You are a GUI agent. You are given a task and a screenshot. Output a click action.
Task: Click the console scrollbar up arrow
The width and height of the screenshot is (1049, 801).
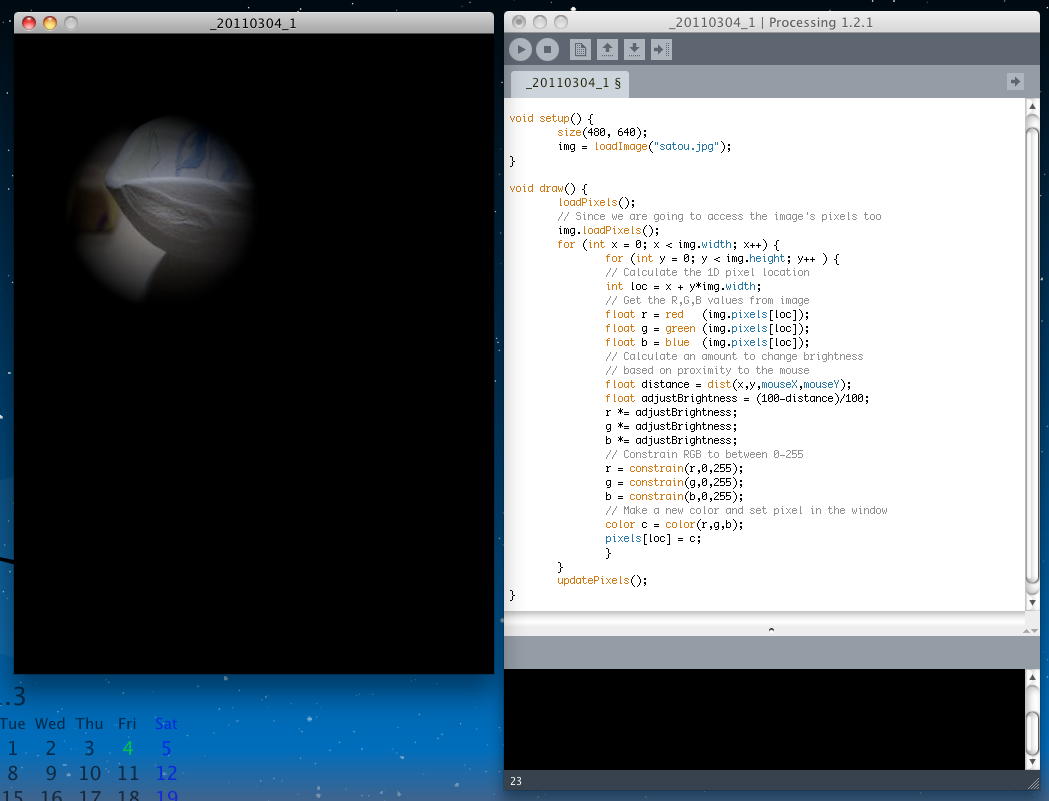point(1033,679)
